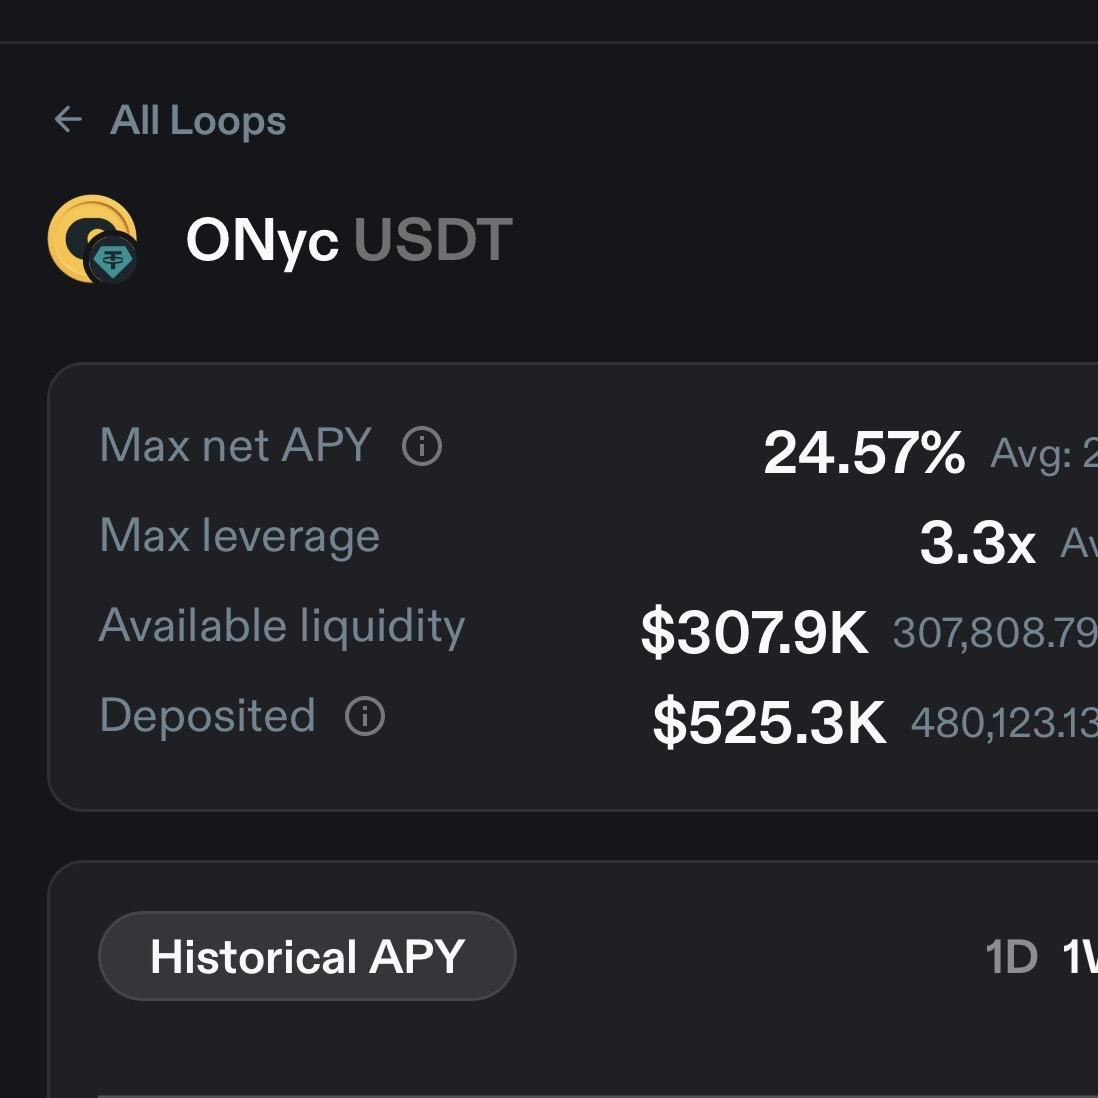Click info icon beside Deposited

click(364, 716)
